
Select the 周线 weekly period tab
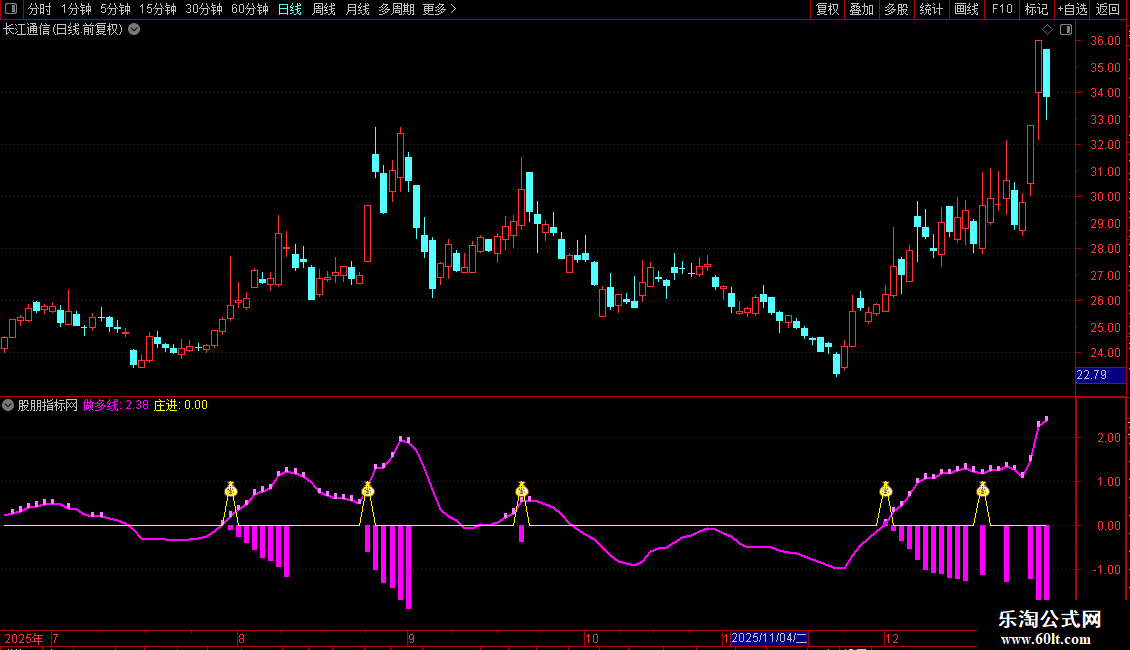(324, 9)
